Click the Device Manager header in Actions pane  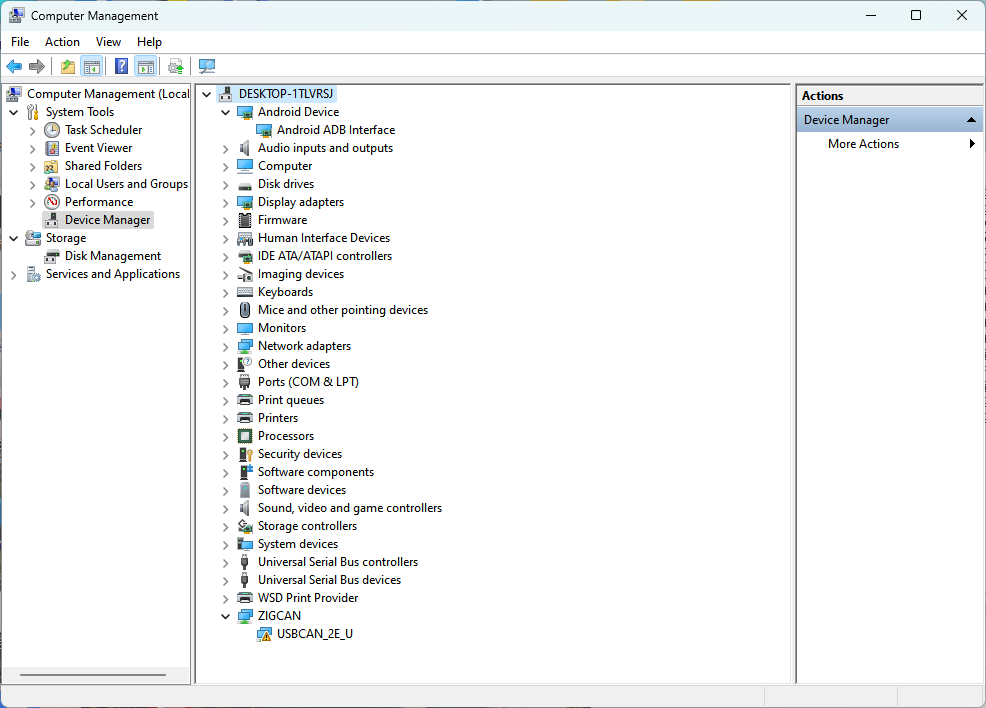(x=889, y=119)
